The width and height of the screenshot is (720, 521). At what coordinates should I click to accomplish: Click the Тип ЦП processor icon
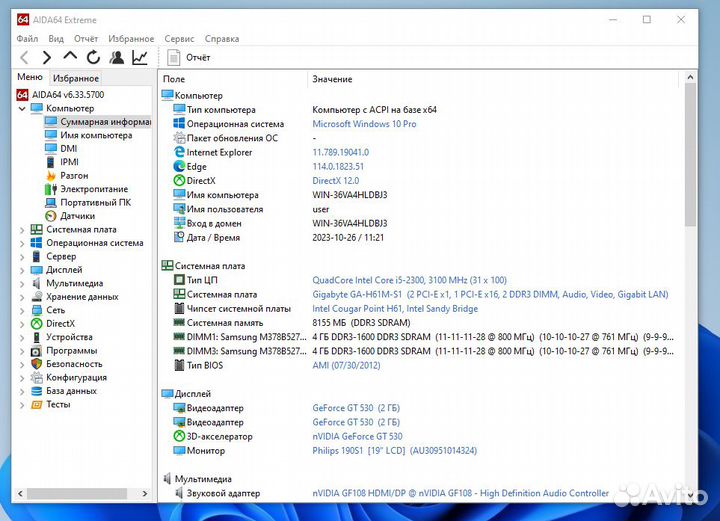[x=179, y=280]
